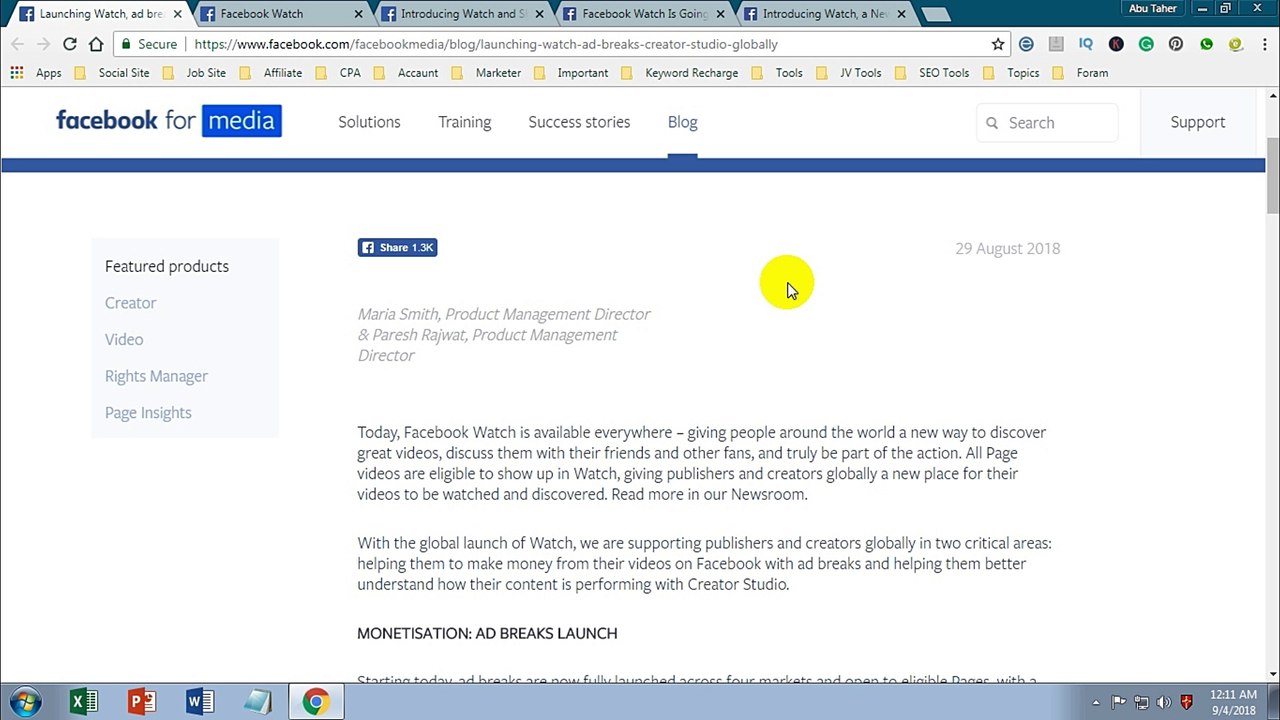Click the page vertical scrollbar thumb
The width and height of the screenshot is (1280, 720).
coord(1272,175)
